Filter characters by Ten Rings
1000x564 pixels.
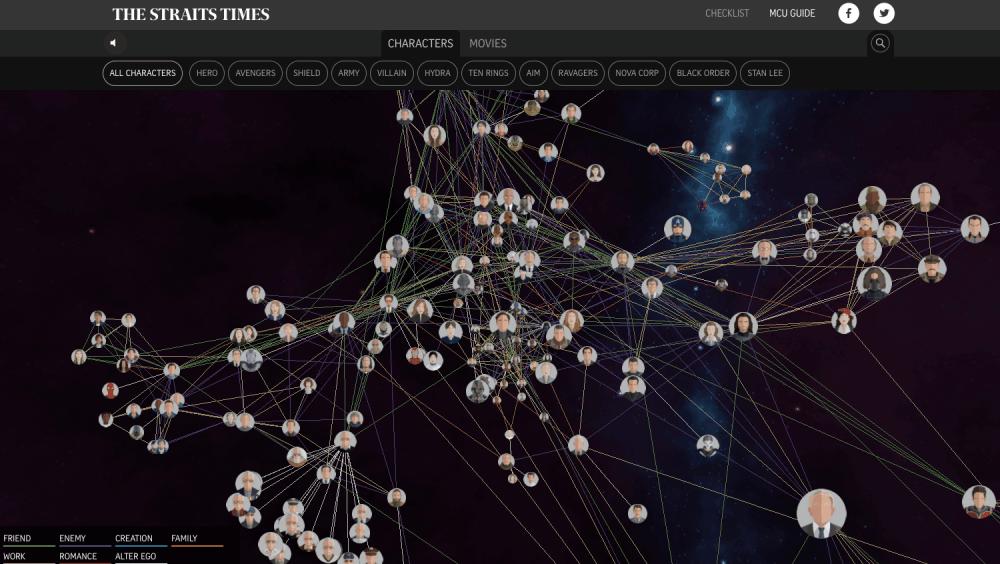coord(489,73)
